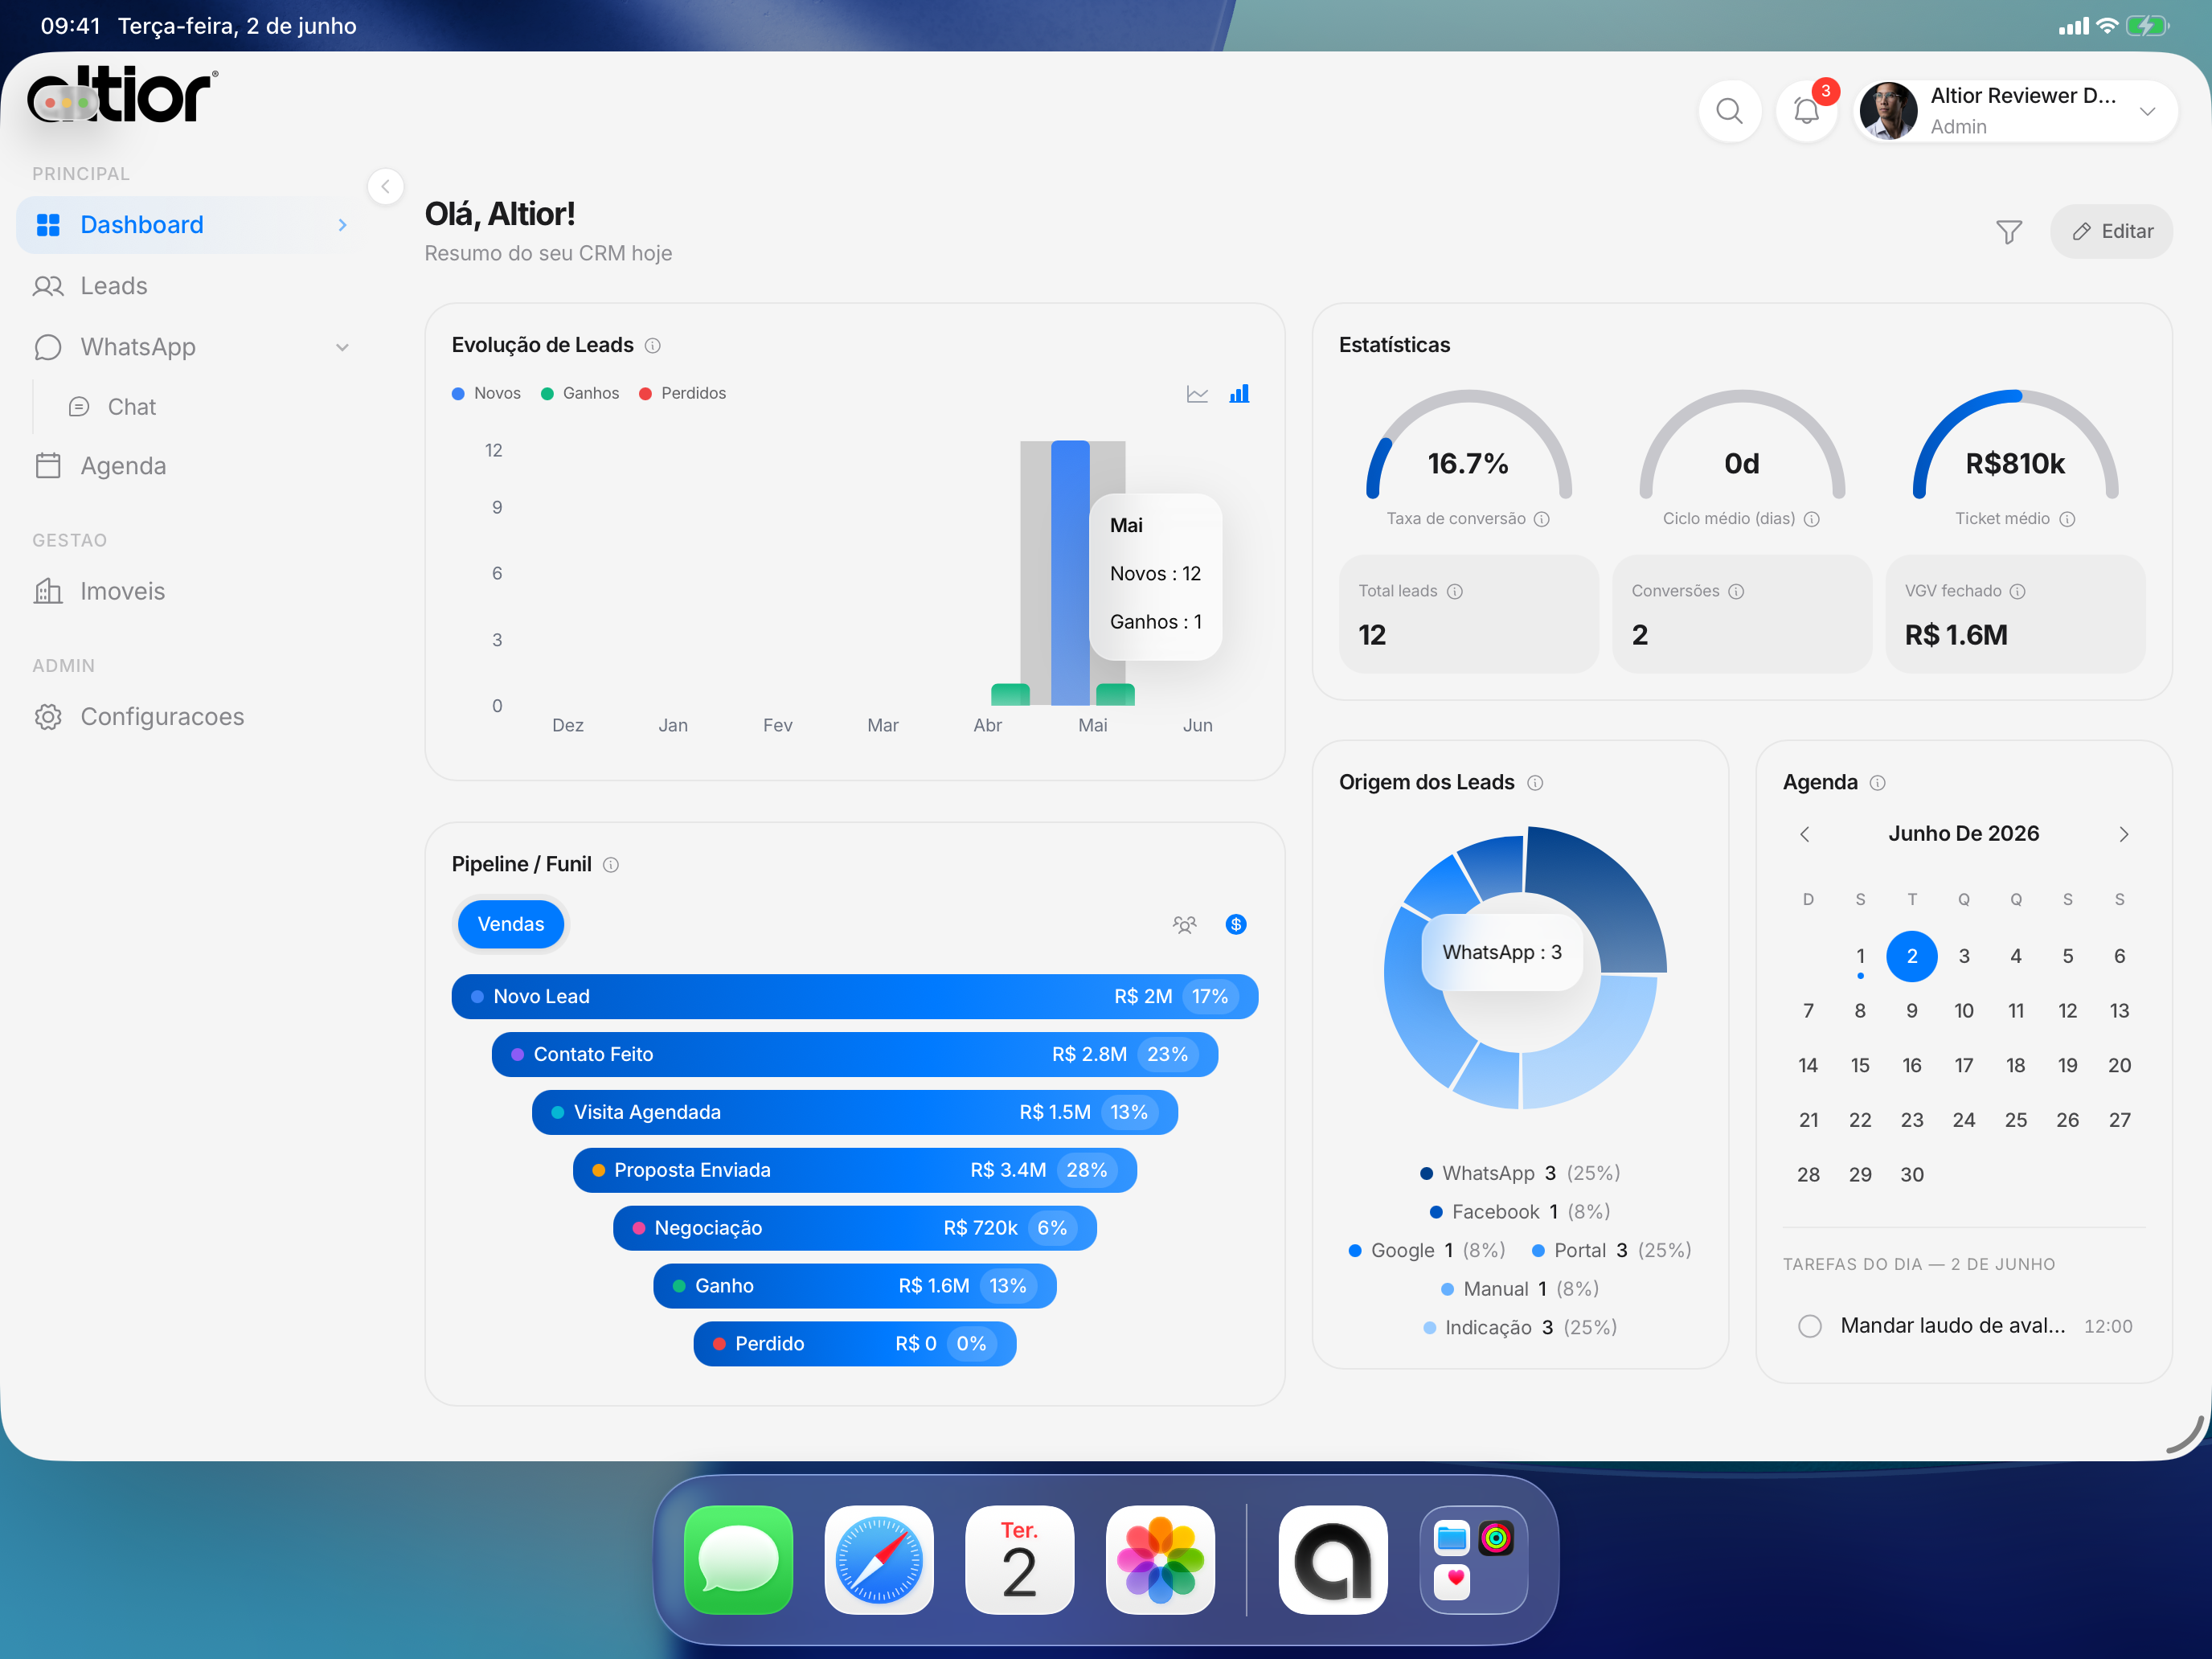Collapse the sidebar with arrow button
Viewport: 2212px width, 1659px height.
[385, 186]
